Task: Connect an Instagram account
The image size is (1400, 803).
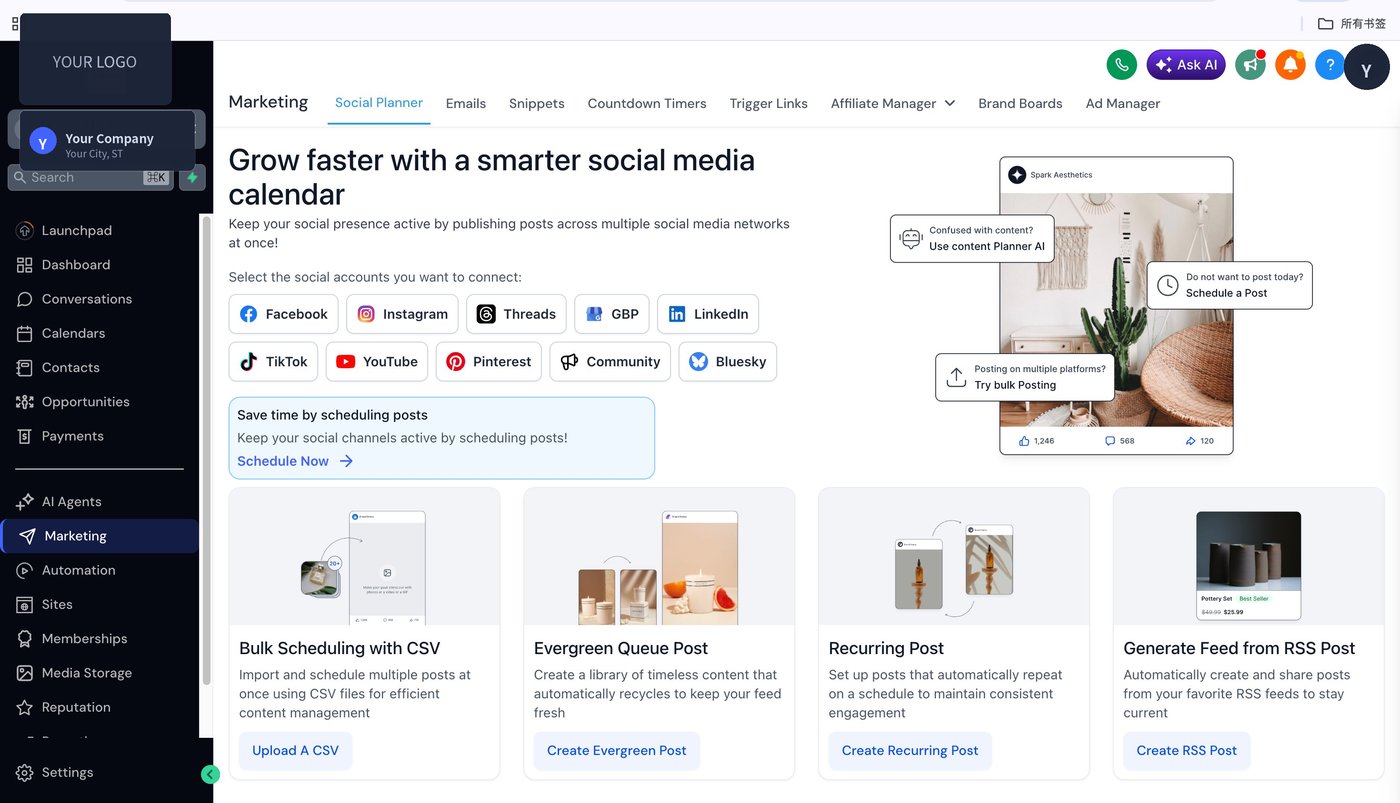Action: [x=403, y=314]
